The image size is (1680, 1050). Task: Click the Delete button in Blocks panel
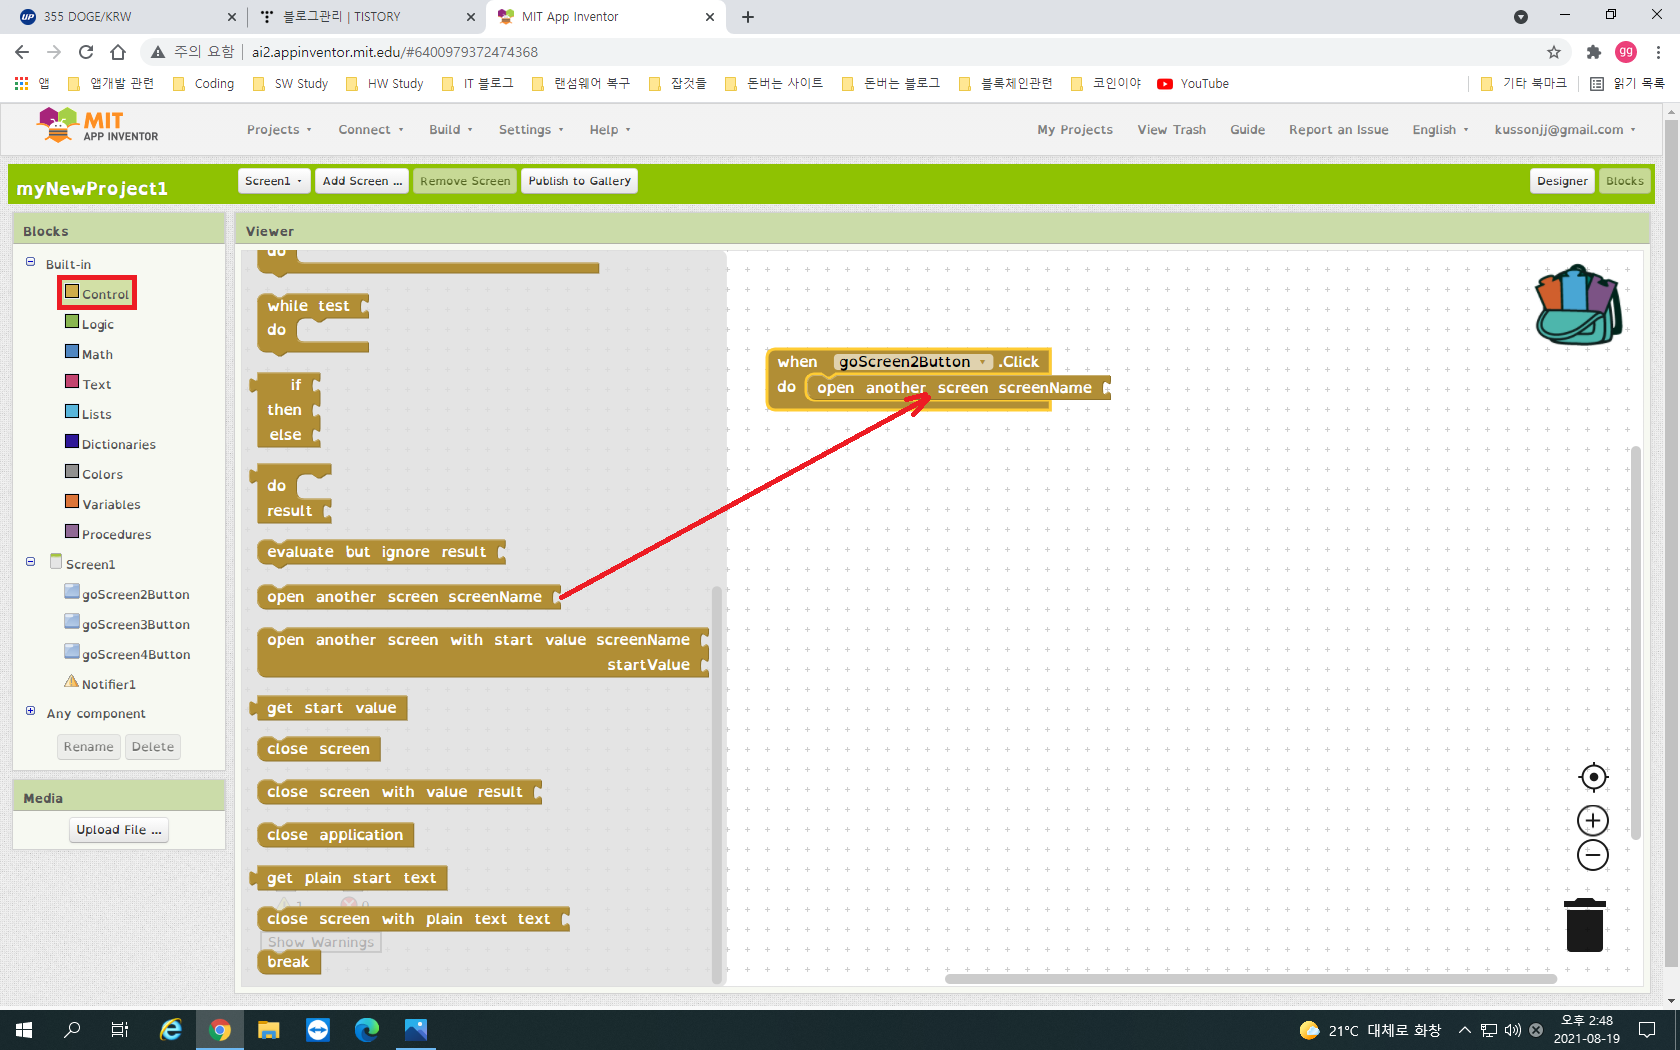(x=153, y=747)
